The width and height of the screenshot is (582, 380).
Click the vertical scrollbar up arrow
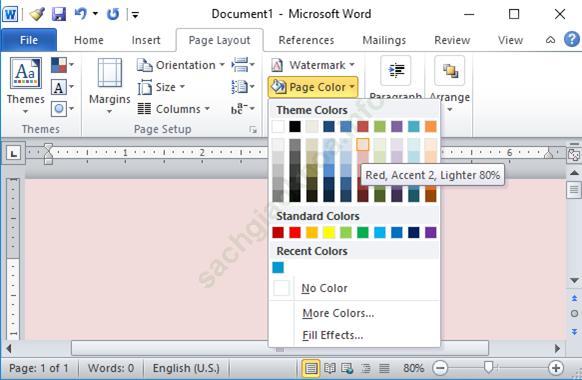point(574,173)
